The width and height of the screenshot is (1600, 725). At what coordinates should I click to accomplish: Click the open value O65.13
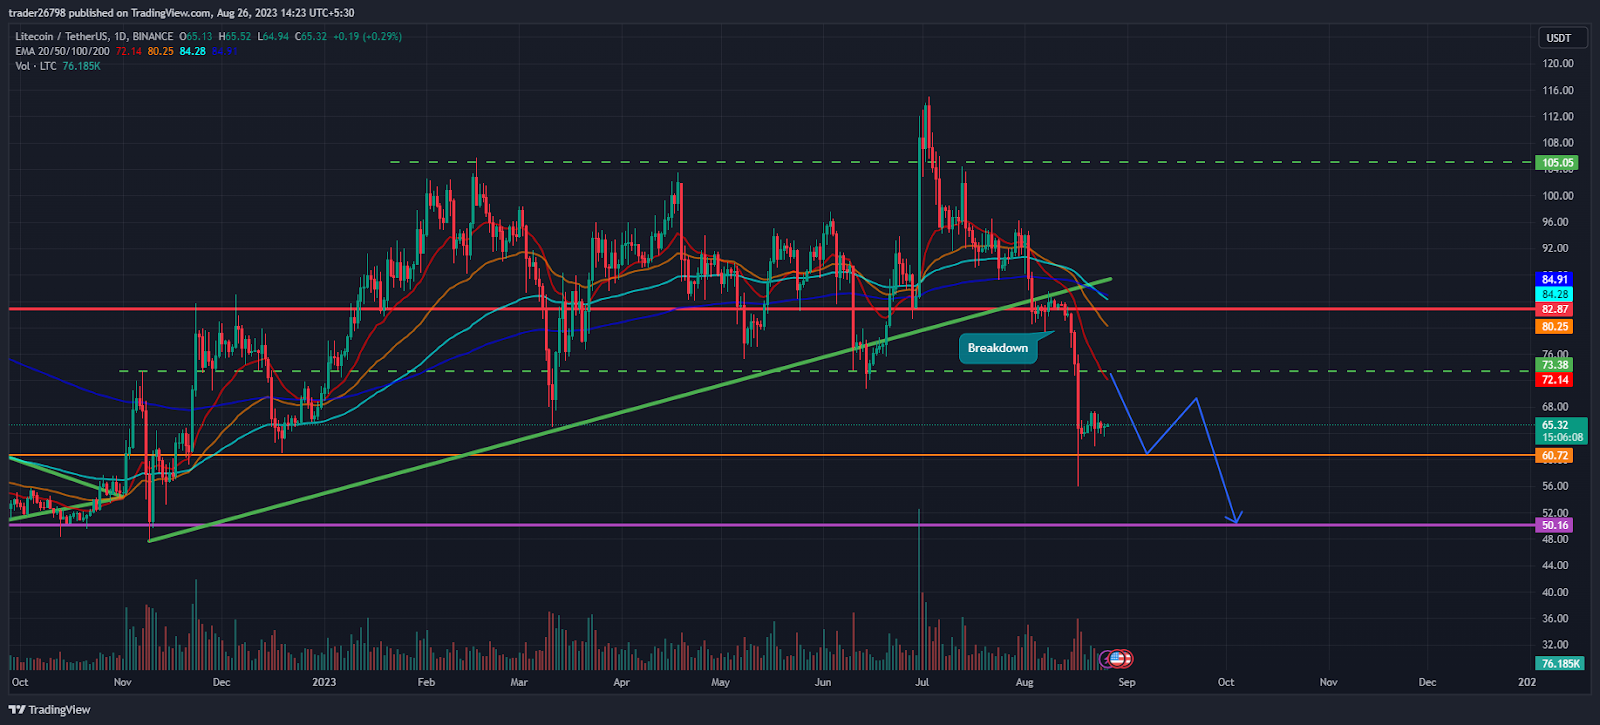[196, 37]
